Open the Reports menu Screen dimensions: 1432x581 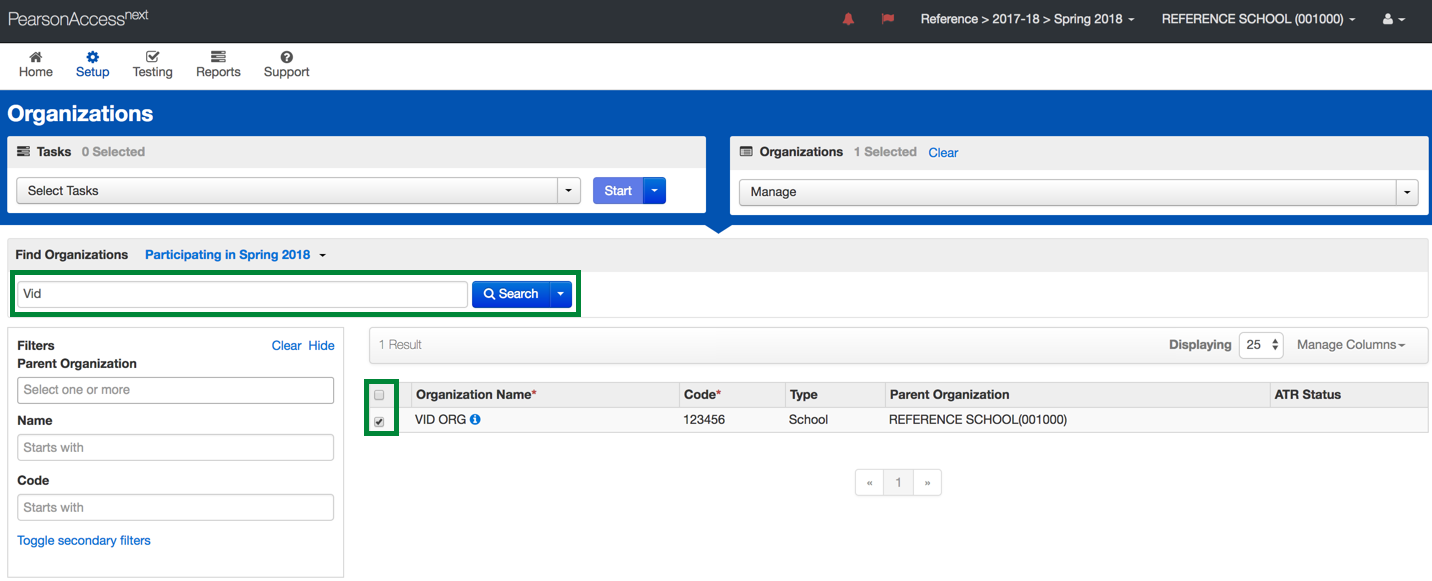pos(218,65)
